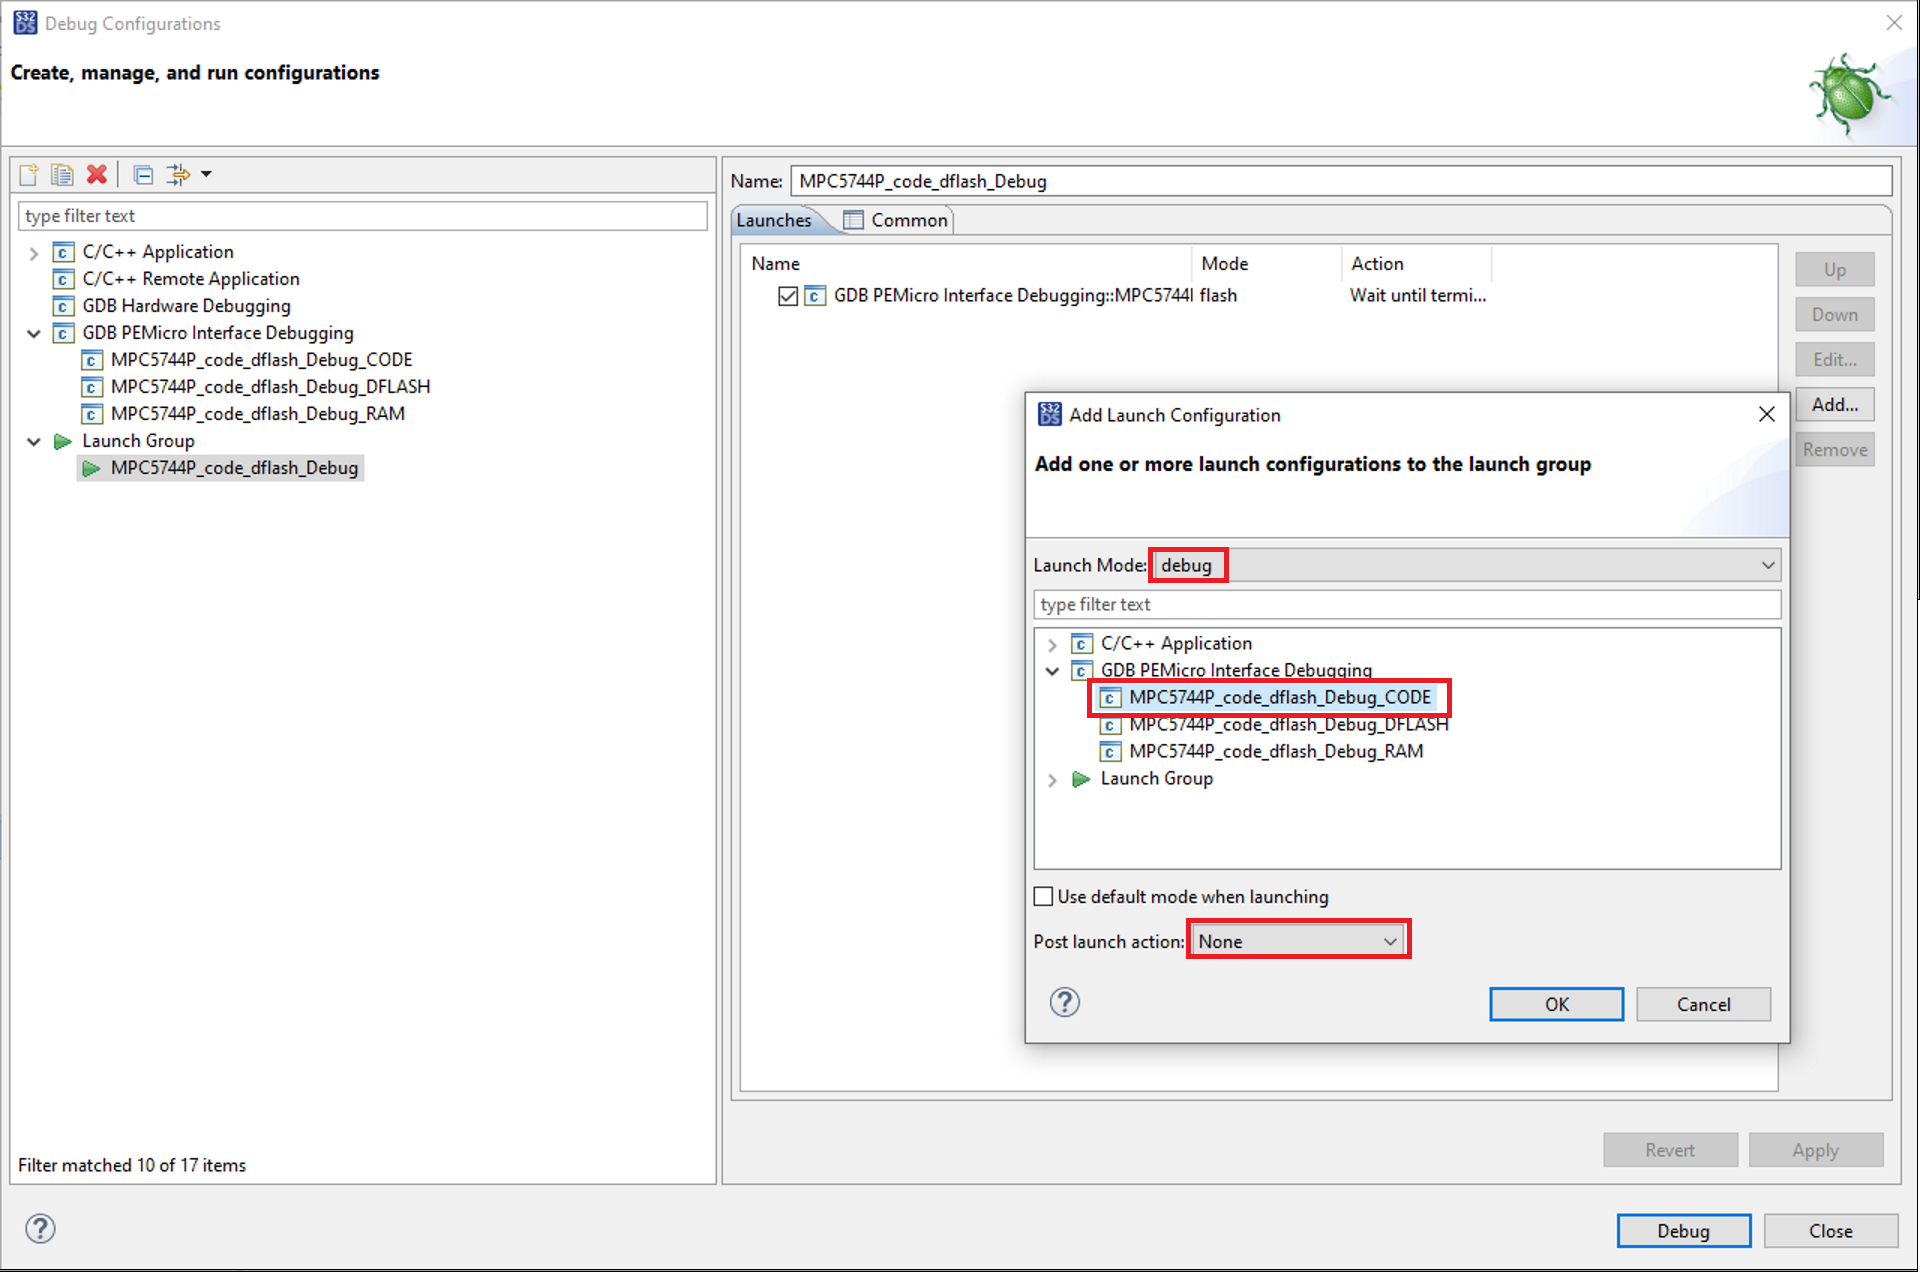This screenshot has height=1272, width=1920.
Task: Expand Launch Group node in dialog tree
Action: pyautogui.click(x=1052, y=779)
